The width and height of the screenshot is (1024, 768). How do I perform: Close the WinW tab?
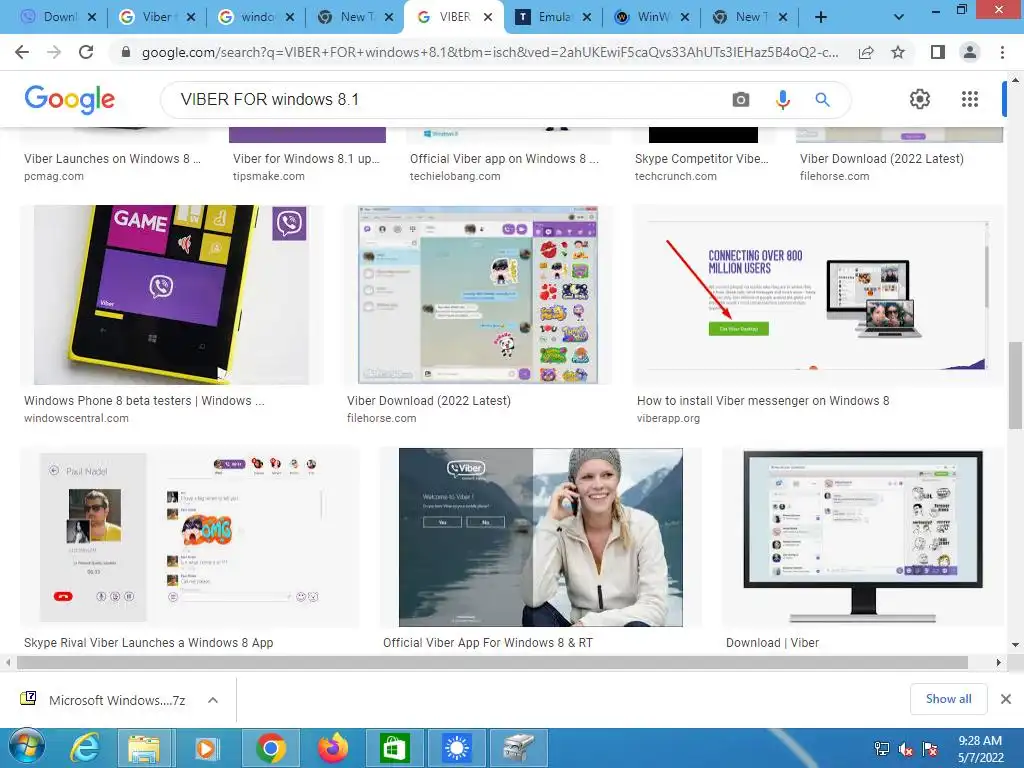(684, 18)
